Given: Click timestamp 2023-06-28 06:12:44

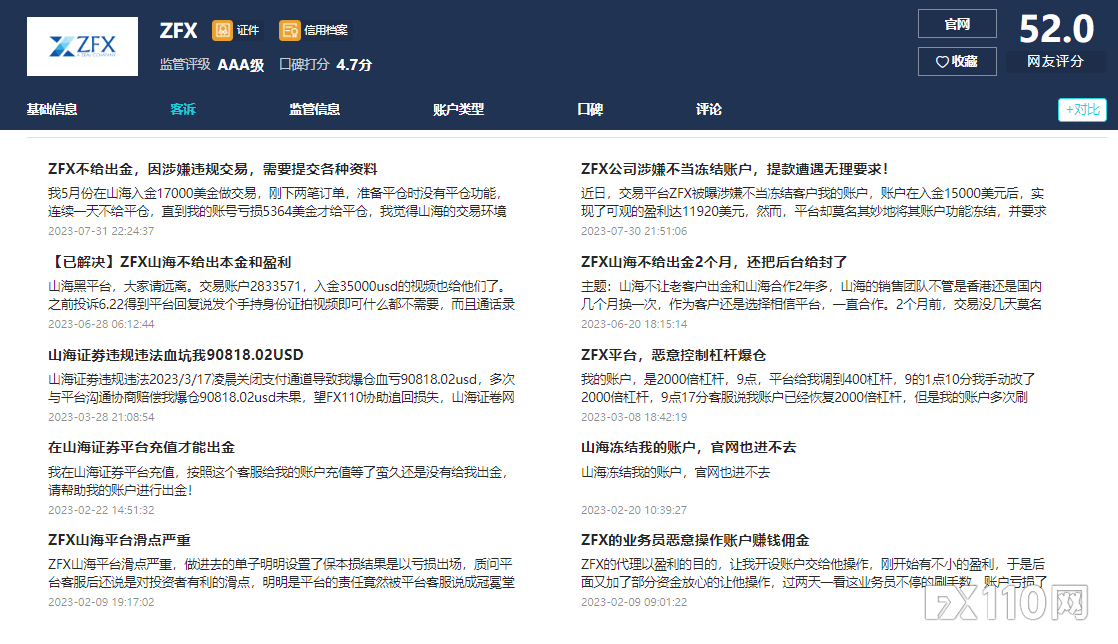Looking at the screenshot, I should point(101,324).
